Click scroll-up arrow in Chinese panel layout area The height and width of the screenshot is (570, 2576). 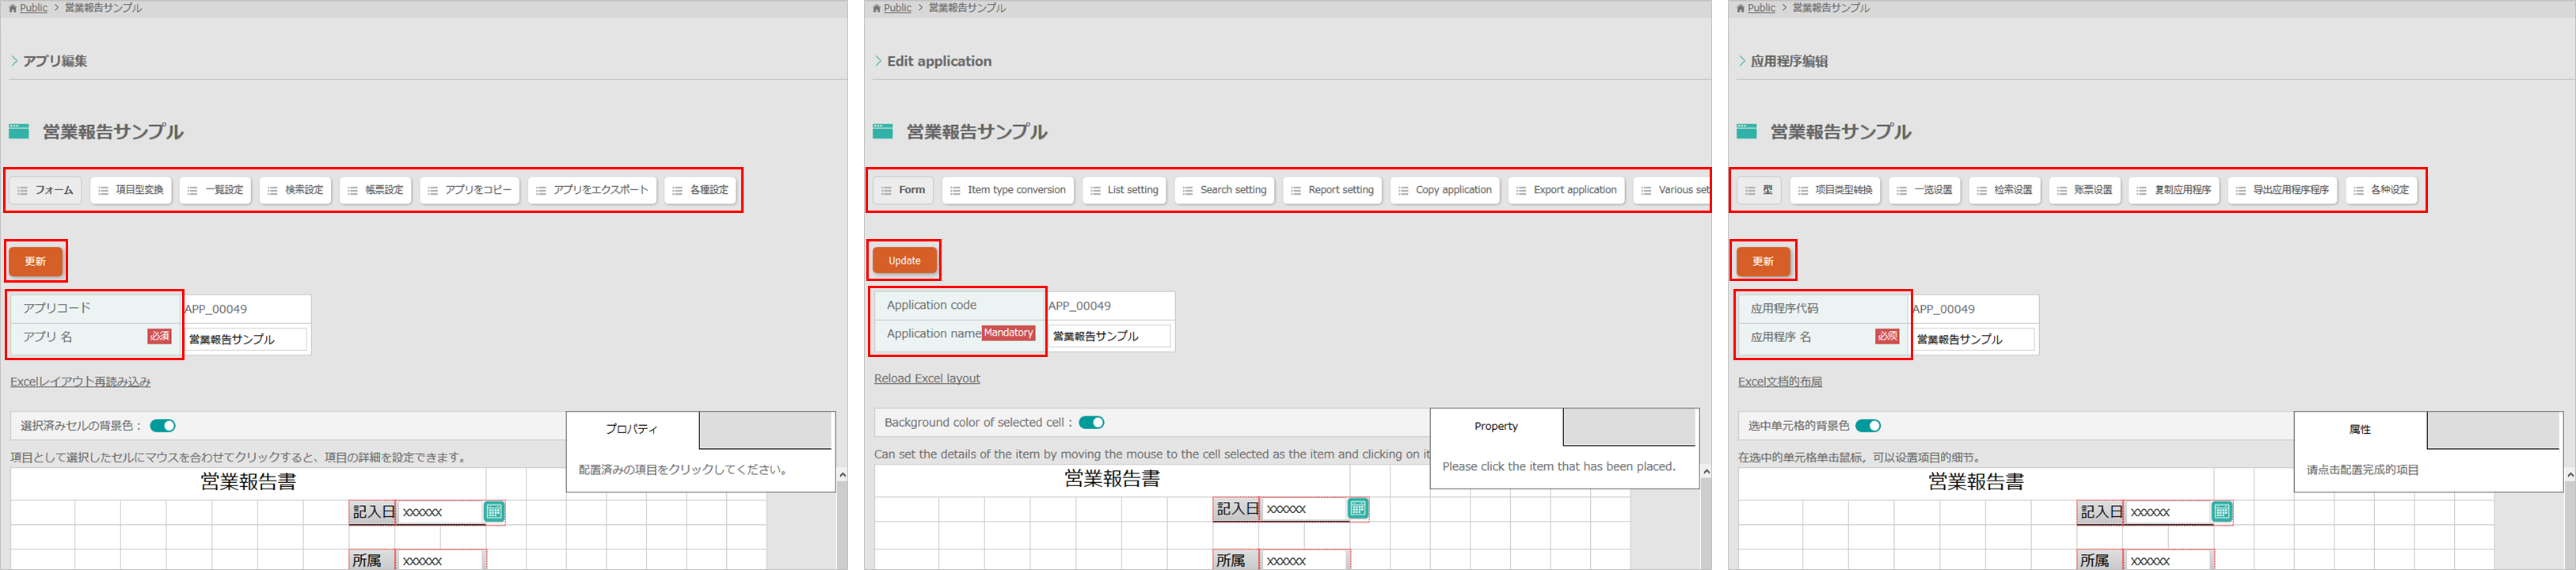click(x=2570, y=475)
